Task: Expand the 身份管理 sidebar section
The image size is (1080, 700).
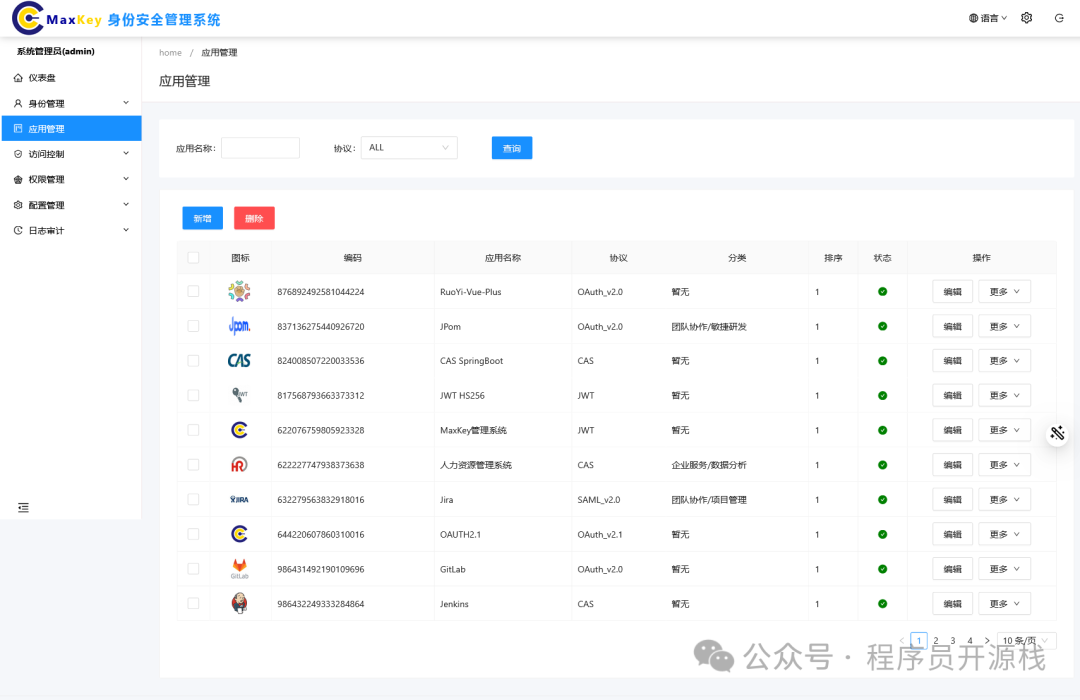Action: coord(60,102)
